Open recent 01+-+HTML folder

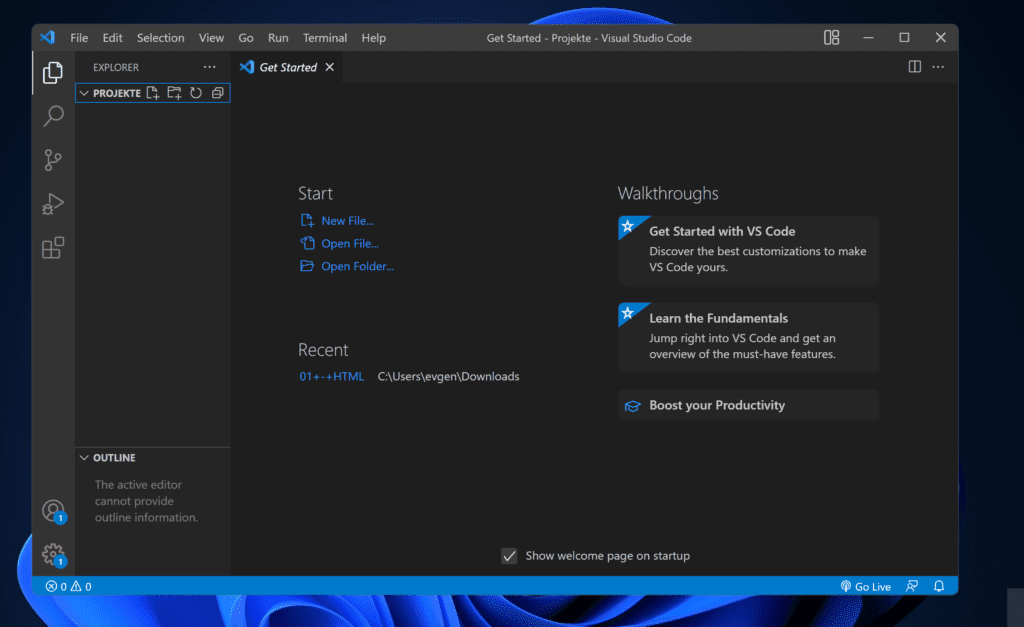[332, 377]
